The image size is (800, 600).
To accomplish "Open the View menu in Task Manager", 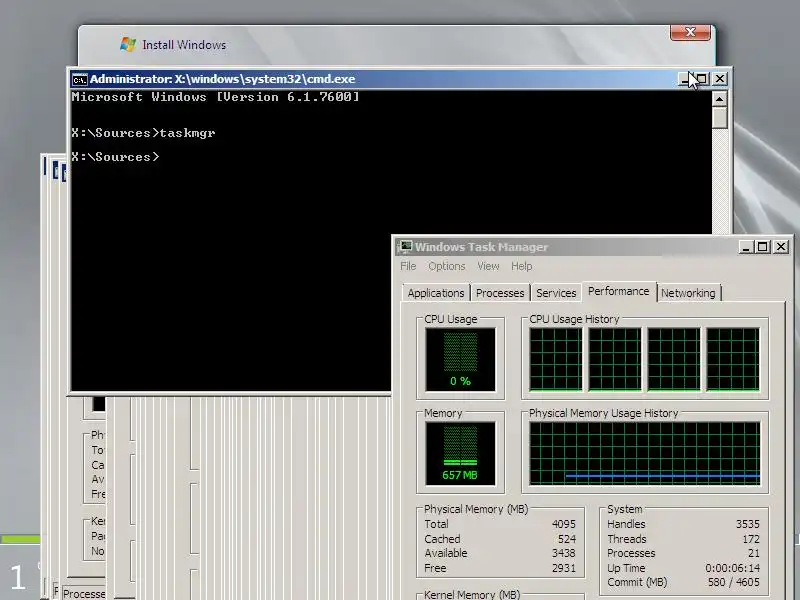I will [488, 266].
